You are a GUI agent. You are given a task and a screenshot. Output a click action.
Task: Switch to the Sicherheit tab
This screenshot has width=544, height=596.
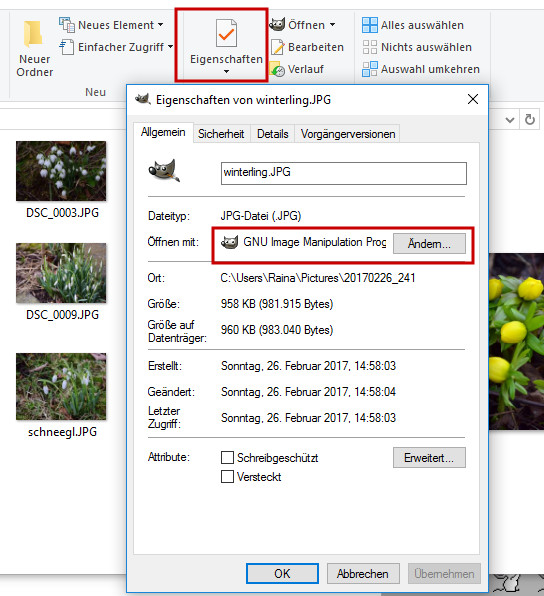[221, 134]
